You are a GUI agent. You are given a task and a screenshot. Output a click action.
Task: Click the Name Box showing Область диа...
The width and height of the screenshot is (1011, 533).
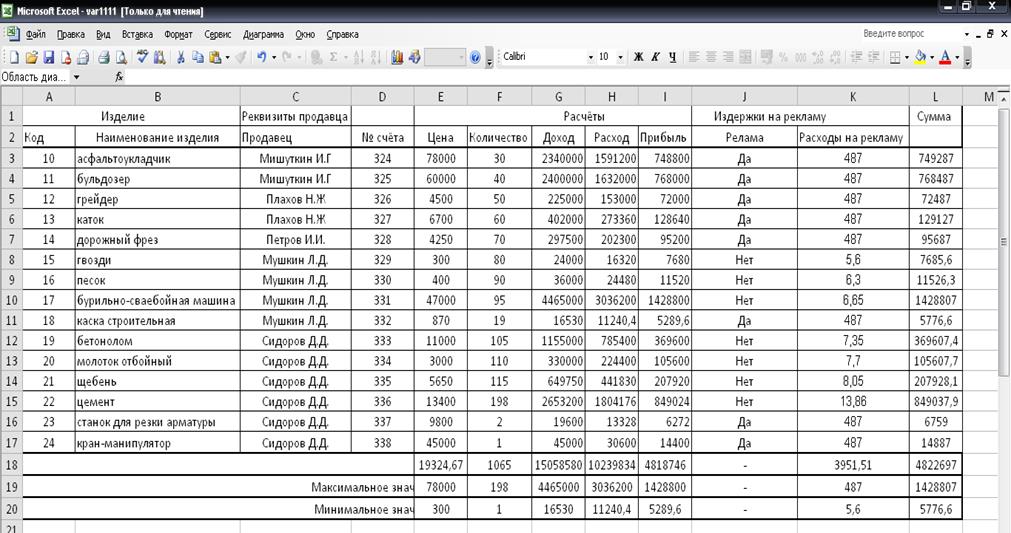(35, 77)
